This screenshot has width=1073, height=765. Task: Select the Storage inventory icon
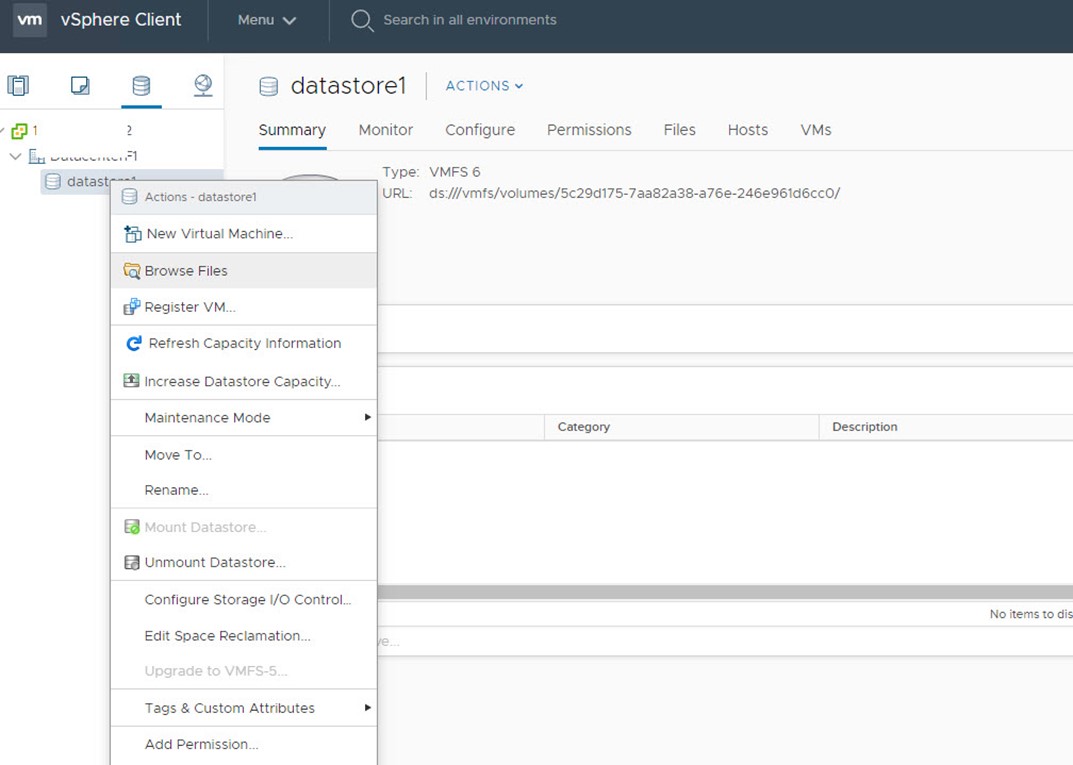point(141,86)
